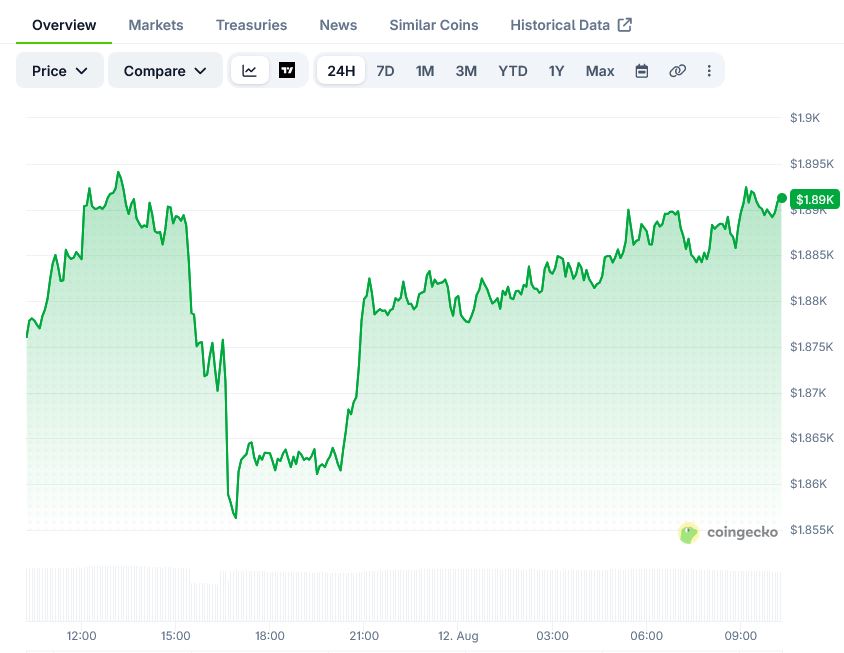The height and width of the screenshot is (653, 844).
Task: Switch to the Markets tab
Action: 156,25
